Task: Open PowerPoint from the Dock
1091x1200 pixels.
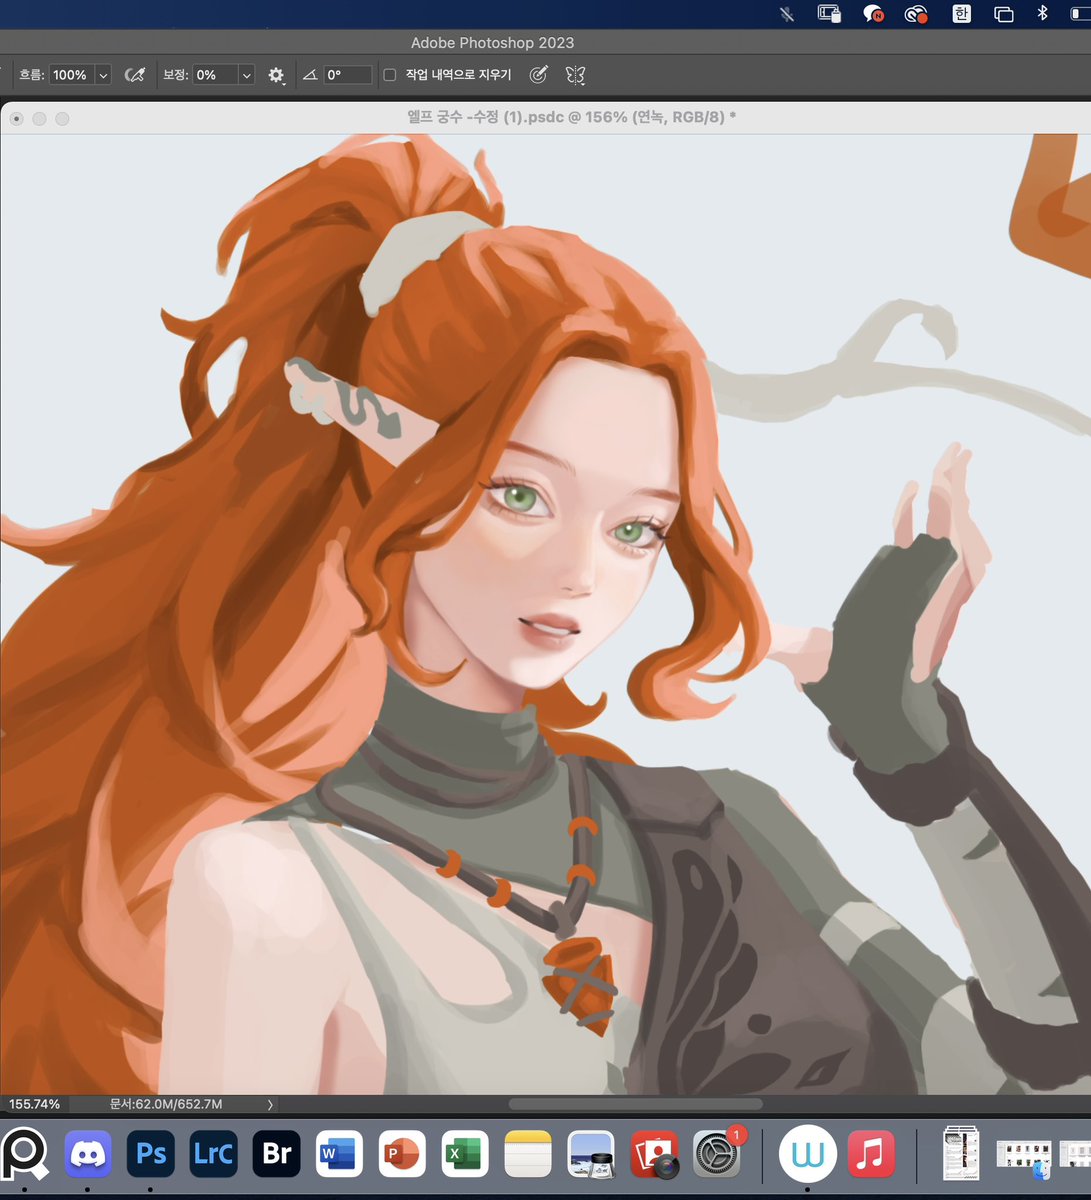Action: [403, 1153]
